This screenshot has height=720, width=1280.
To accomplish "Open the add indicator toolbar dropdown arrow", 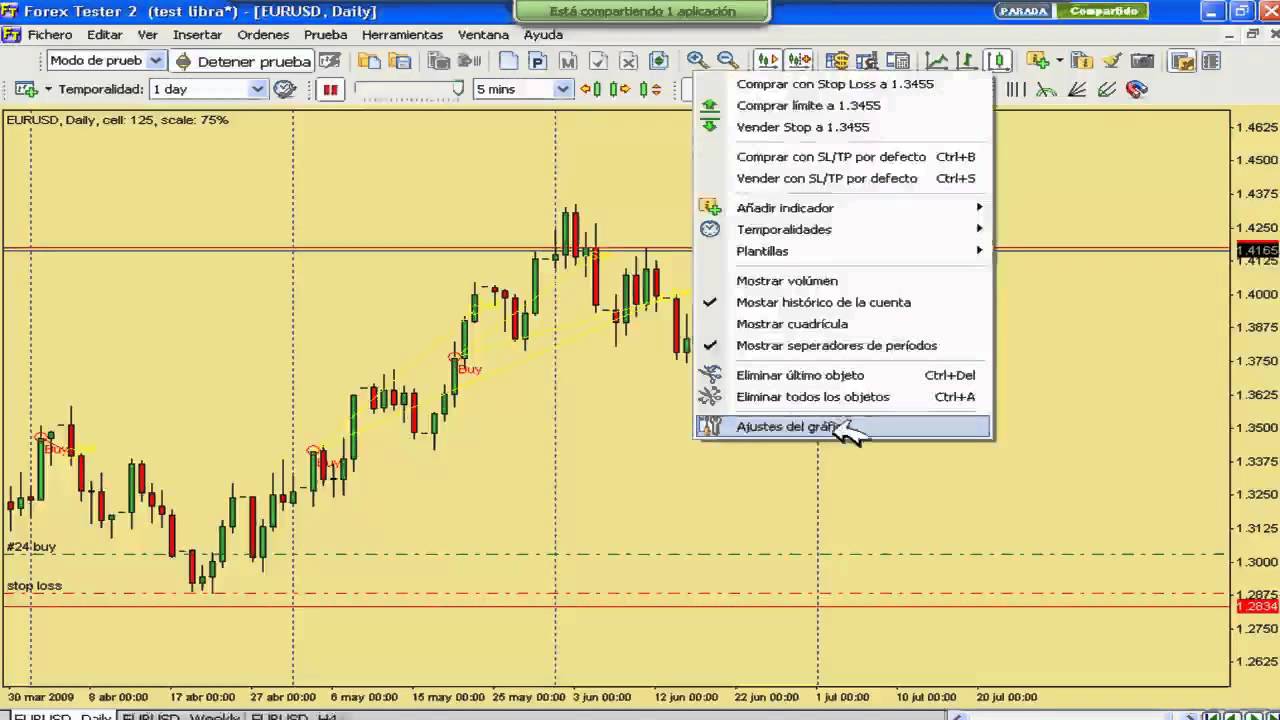I will [x=1059, y=60].
